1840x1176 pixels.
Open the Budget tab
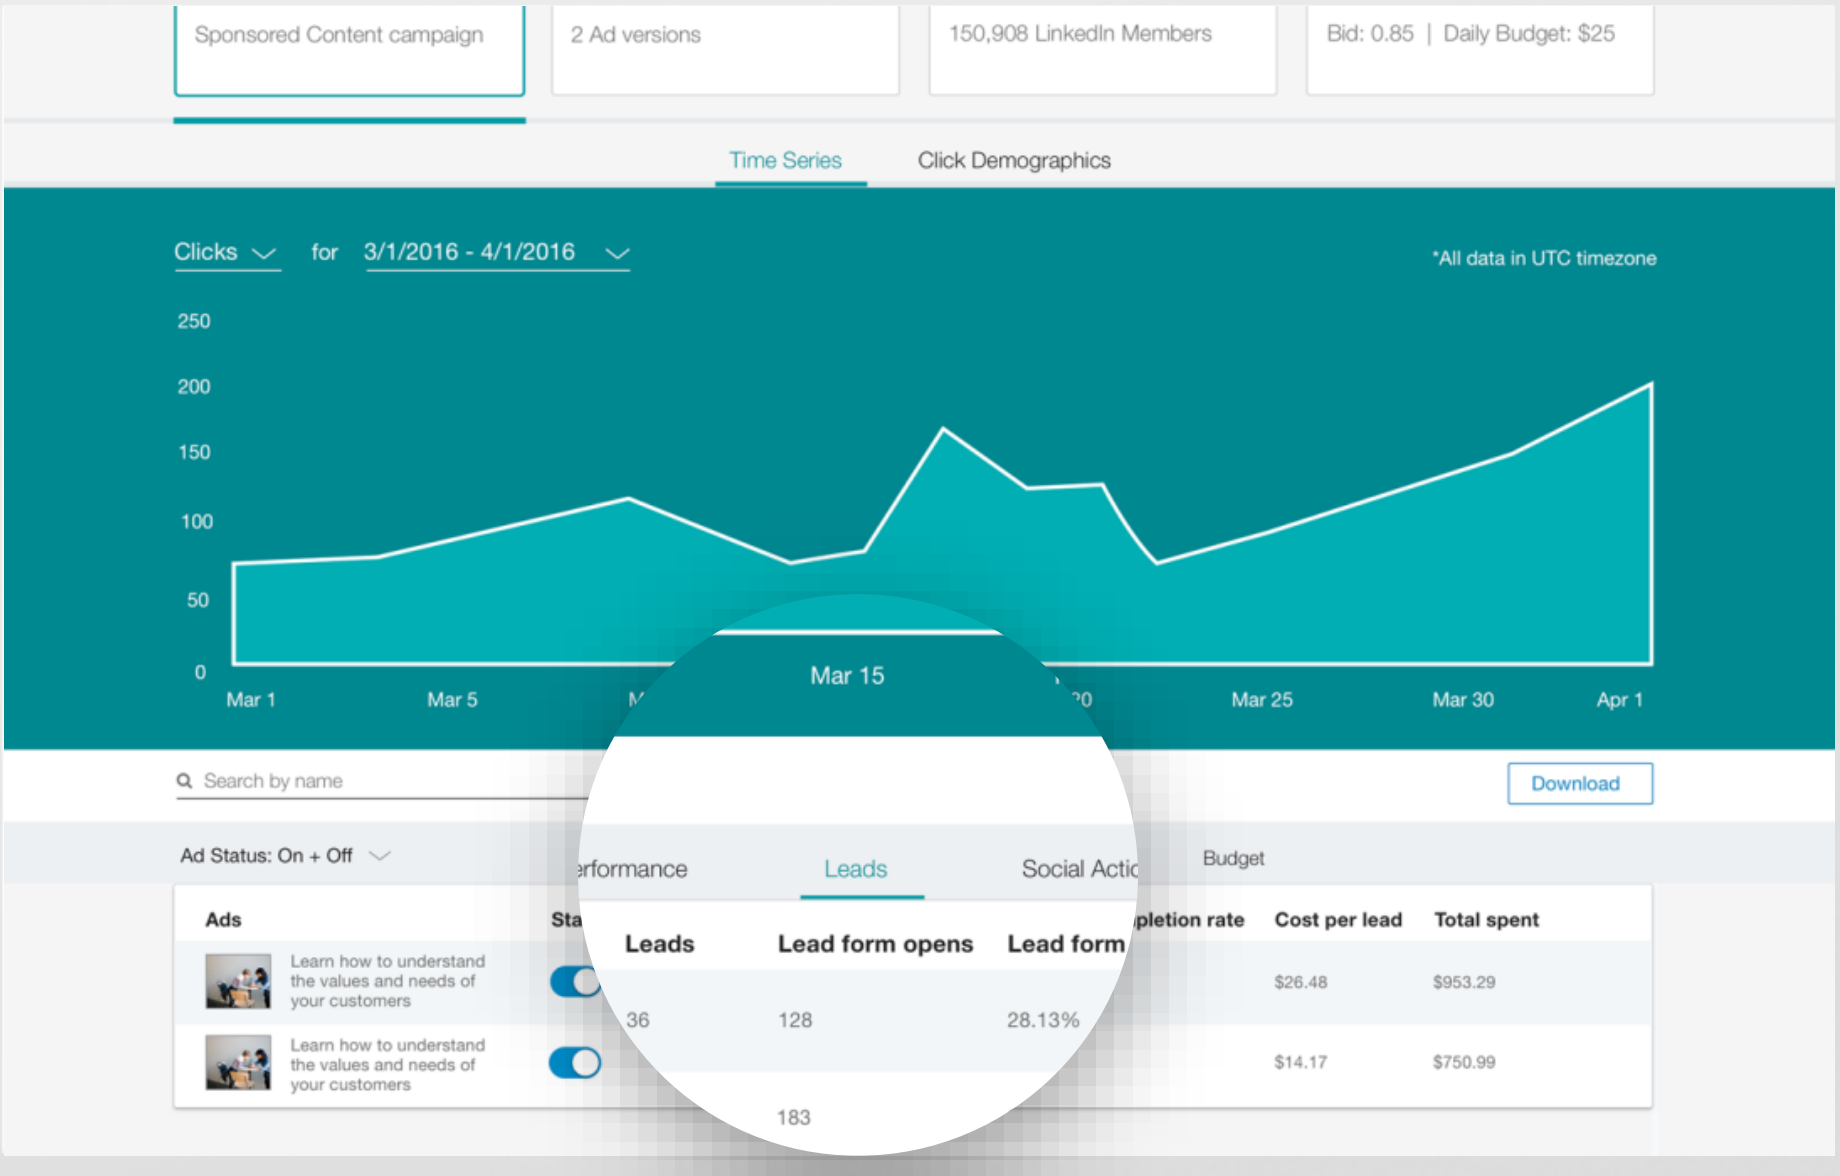pos(1233,858)
